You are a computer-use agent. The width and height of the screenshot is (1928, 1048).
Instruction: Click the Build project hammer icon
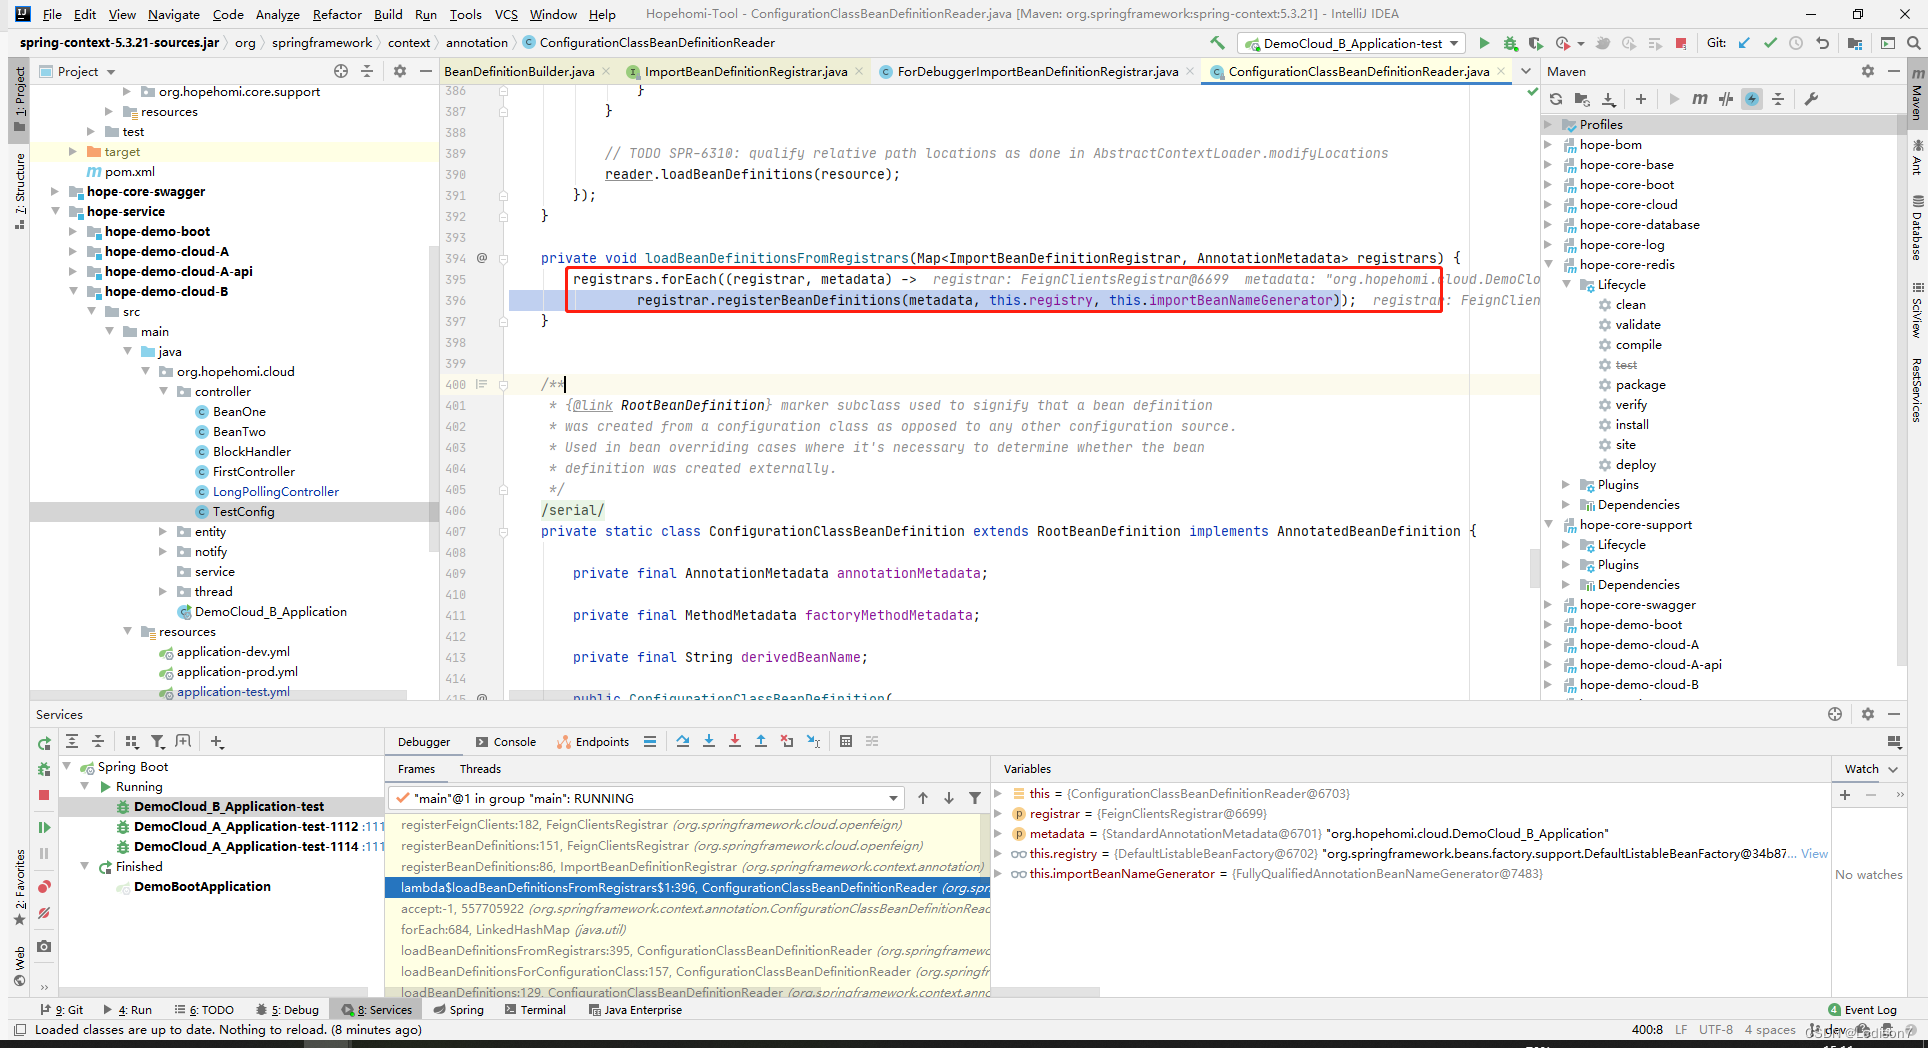click(x=1217, y=43)
